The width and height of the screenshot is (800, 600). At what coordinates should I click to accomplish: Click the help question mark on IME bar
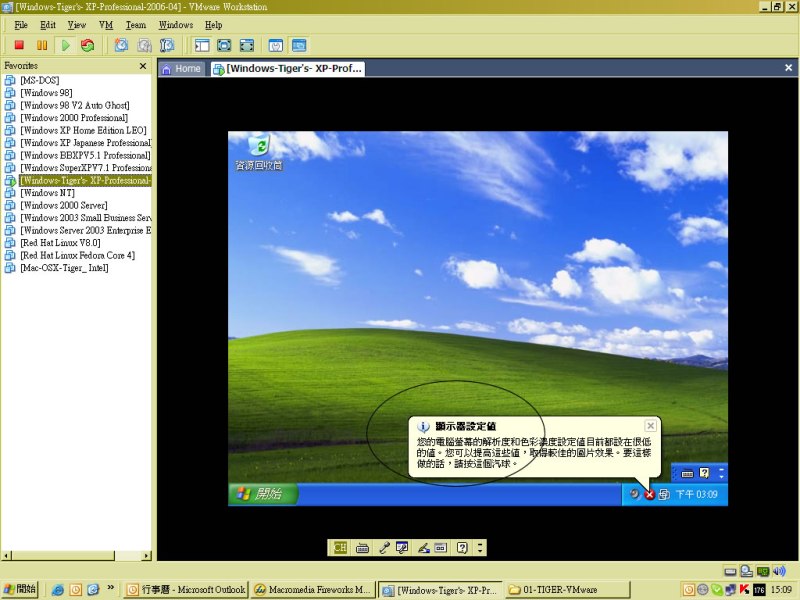point(462,548)
